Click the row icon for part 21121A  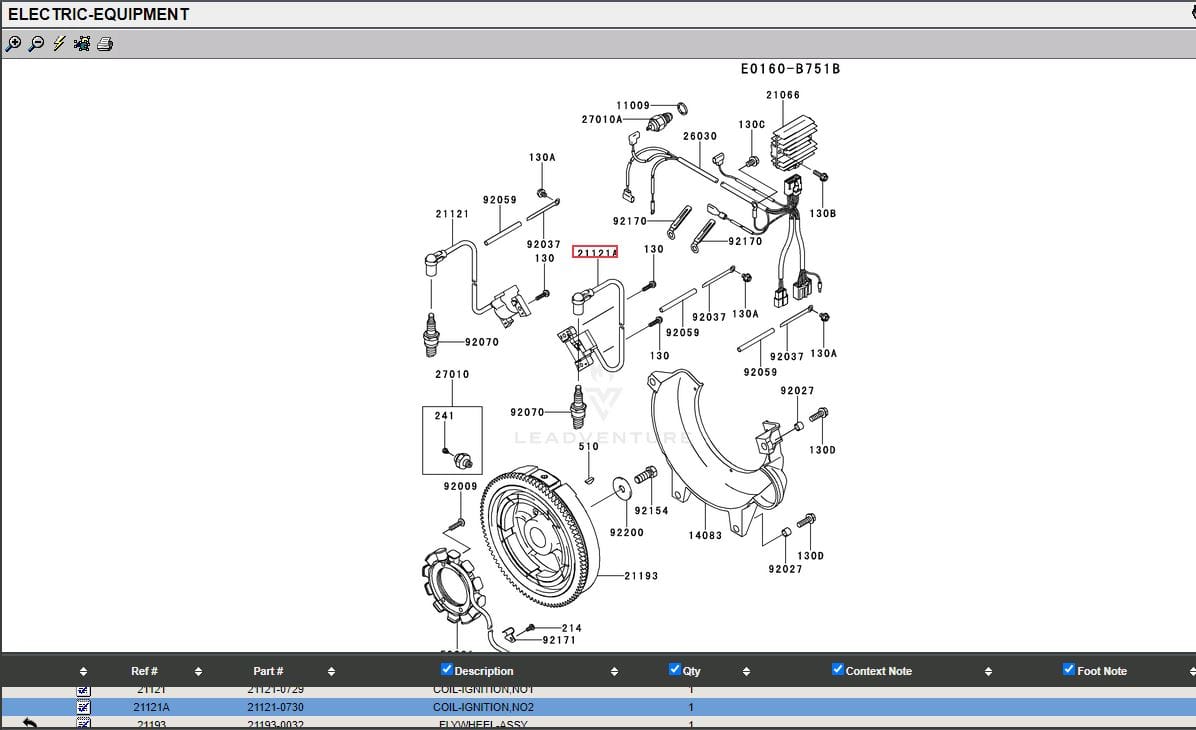[84, 707]
